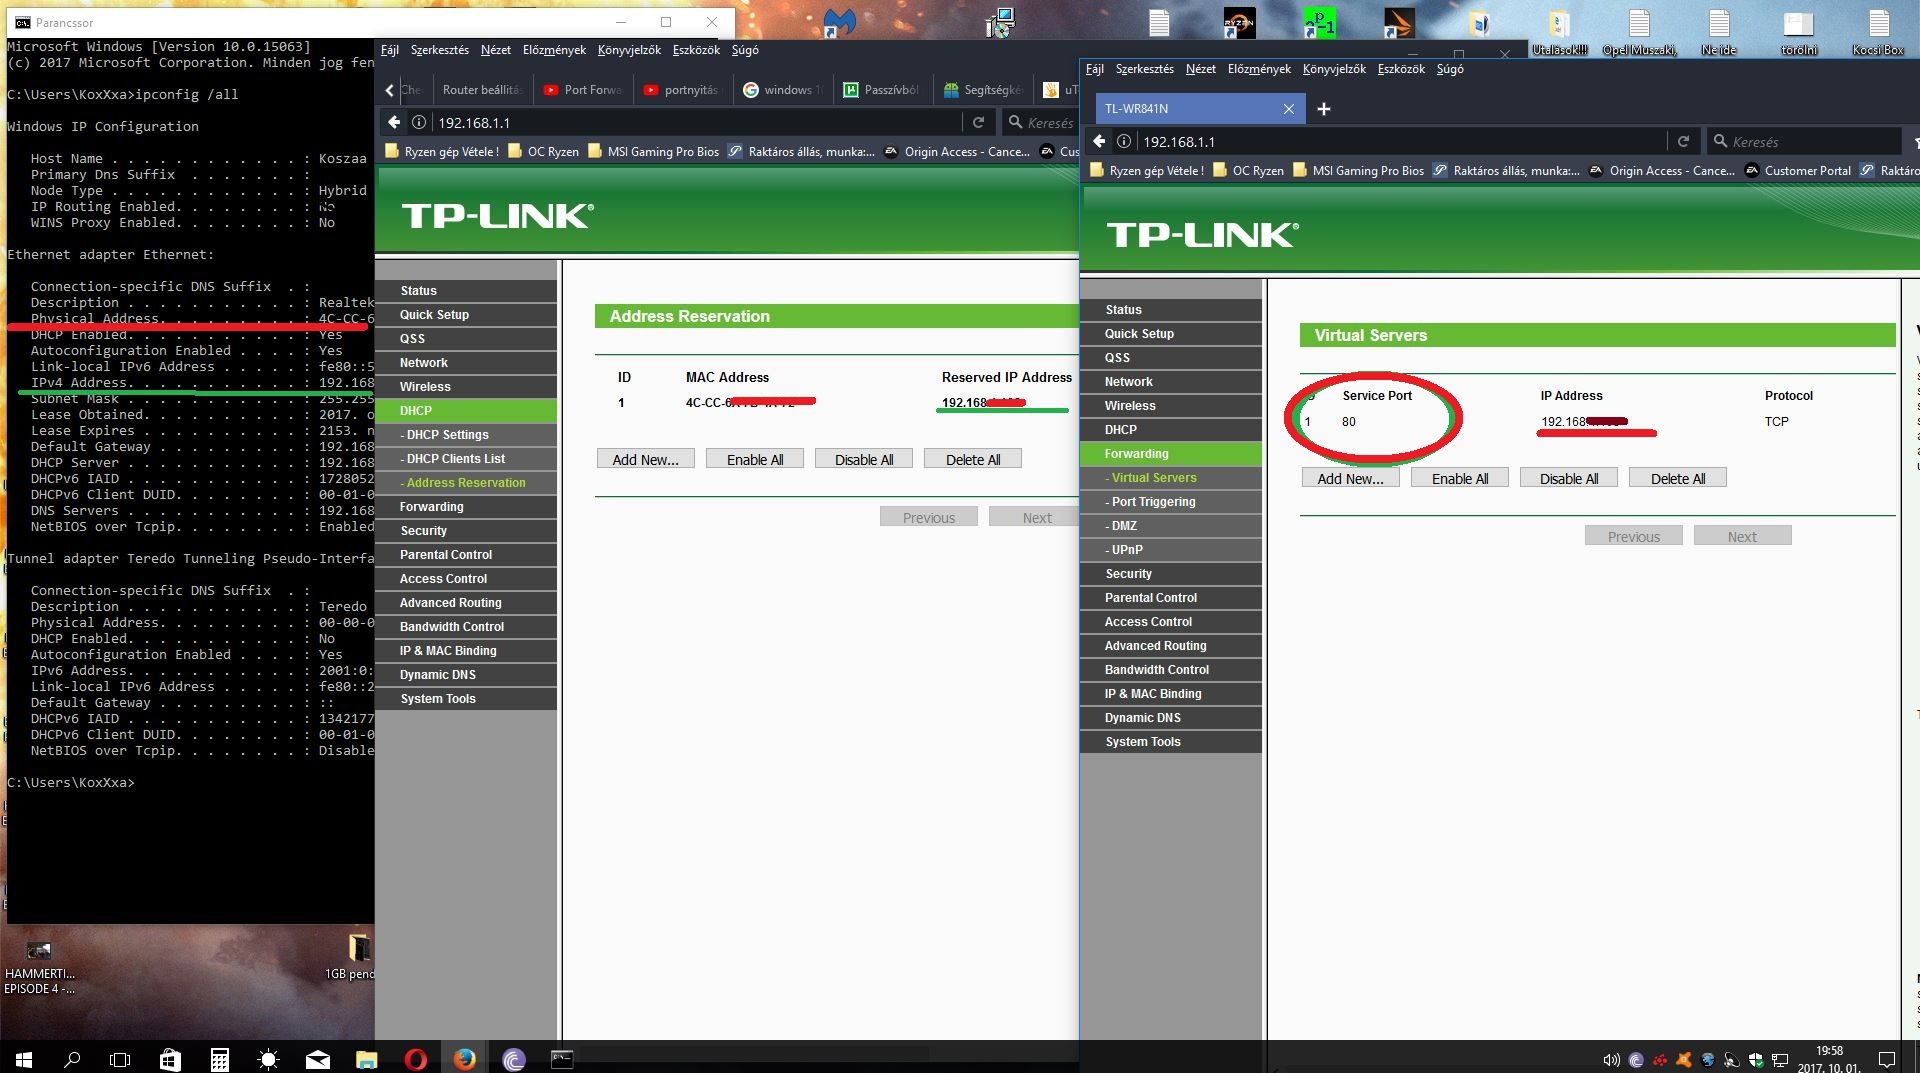Viewport: 1920px width, 1073px height.
Task: Open IP & MAC Binding in left router menu
Action: (466, 651)
